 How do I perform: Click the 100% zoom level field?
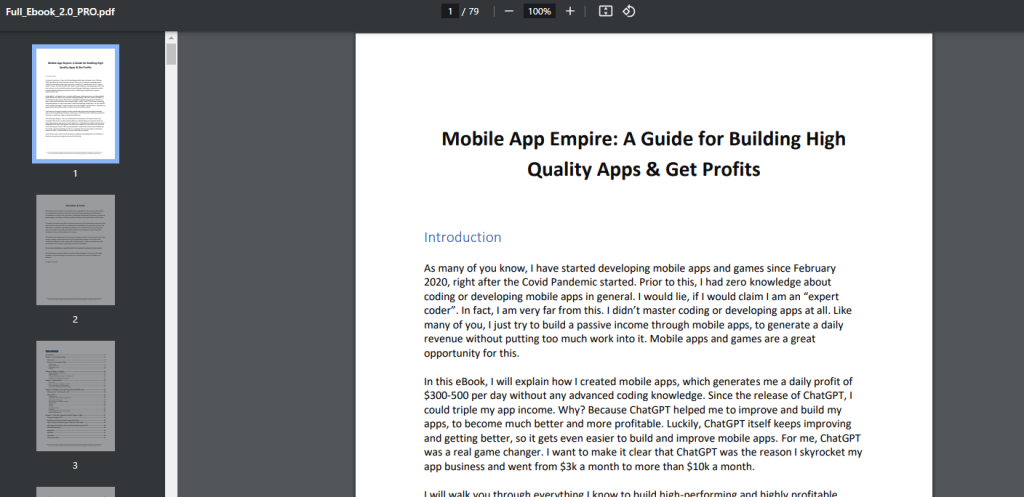pyautogui.click(x=539, y=11)
